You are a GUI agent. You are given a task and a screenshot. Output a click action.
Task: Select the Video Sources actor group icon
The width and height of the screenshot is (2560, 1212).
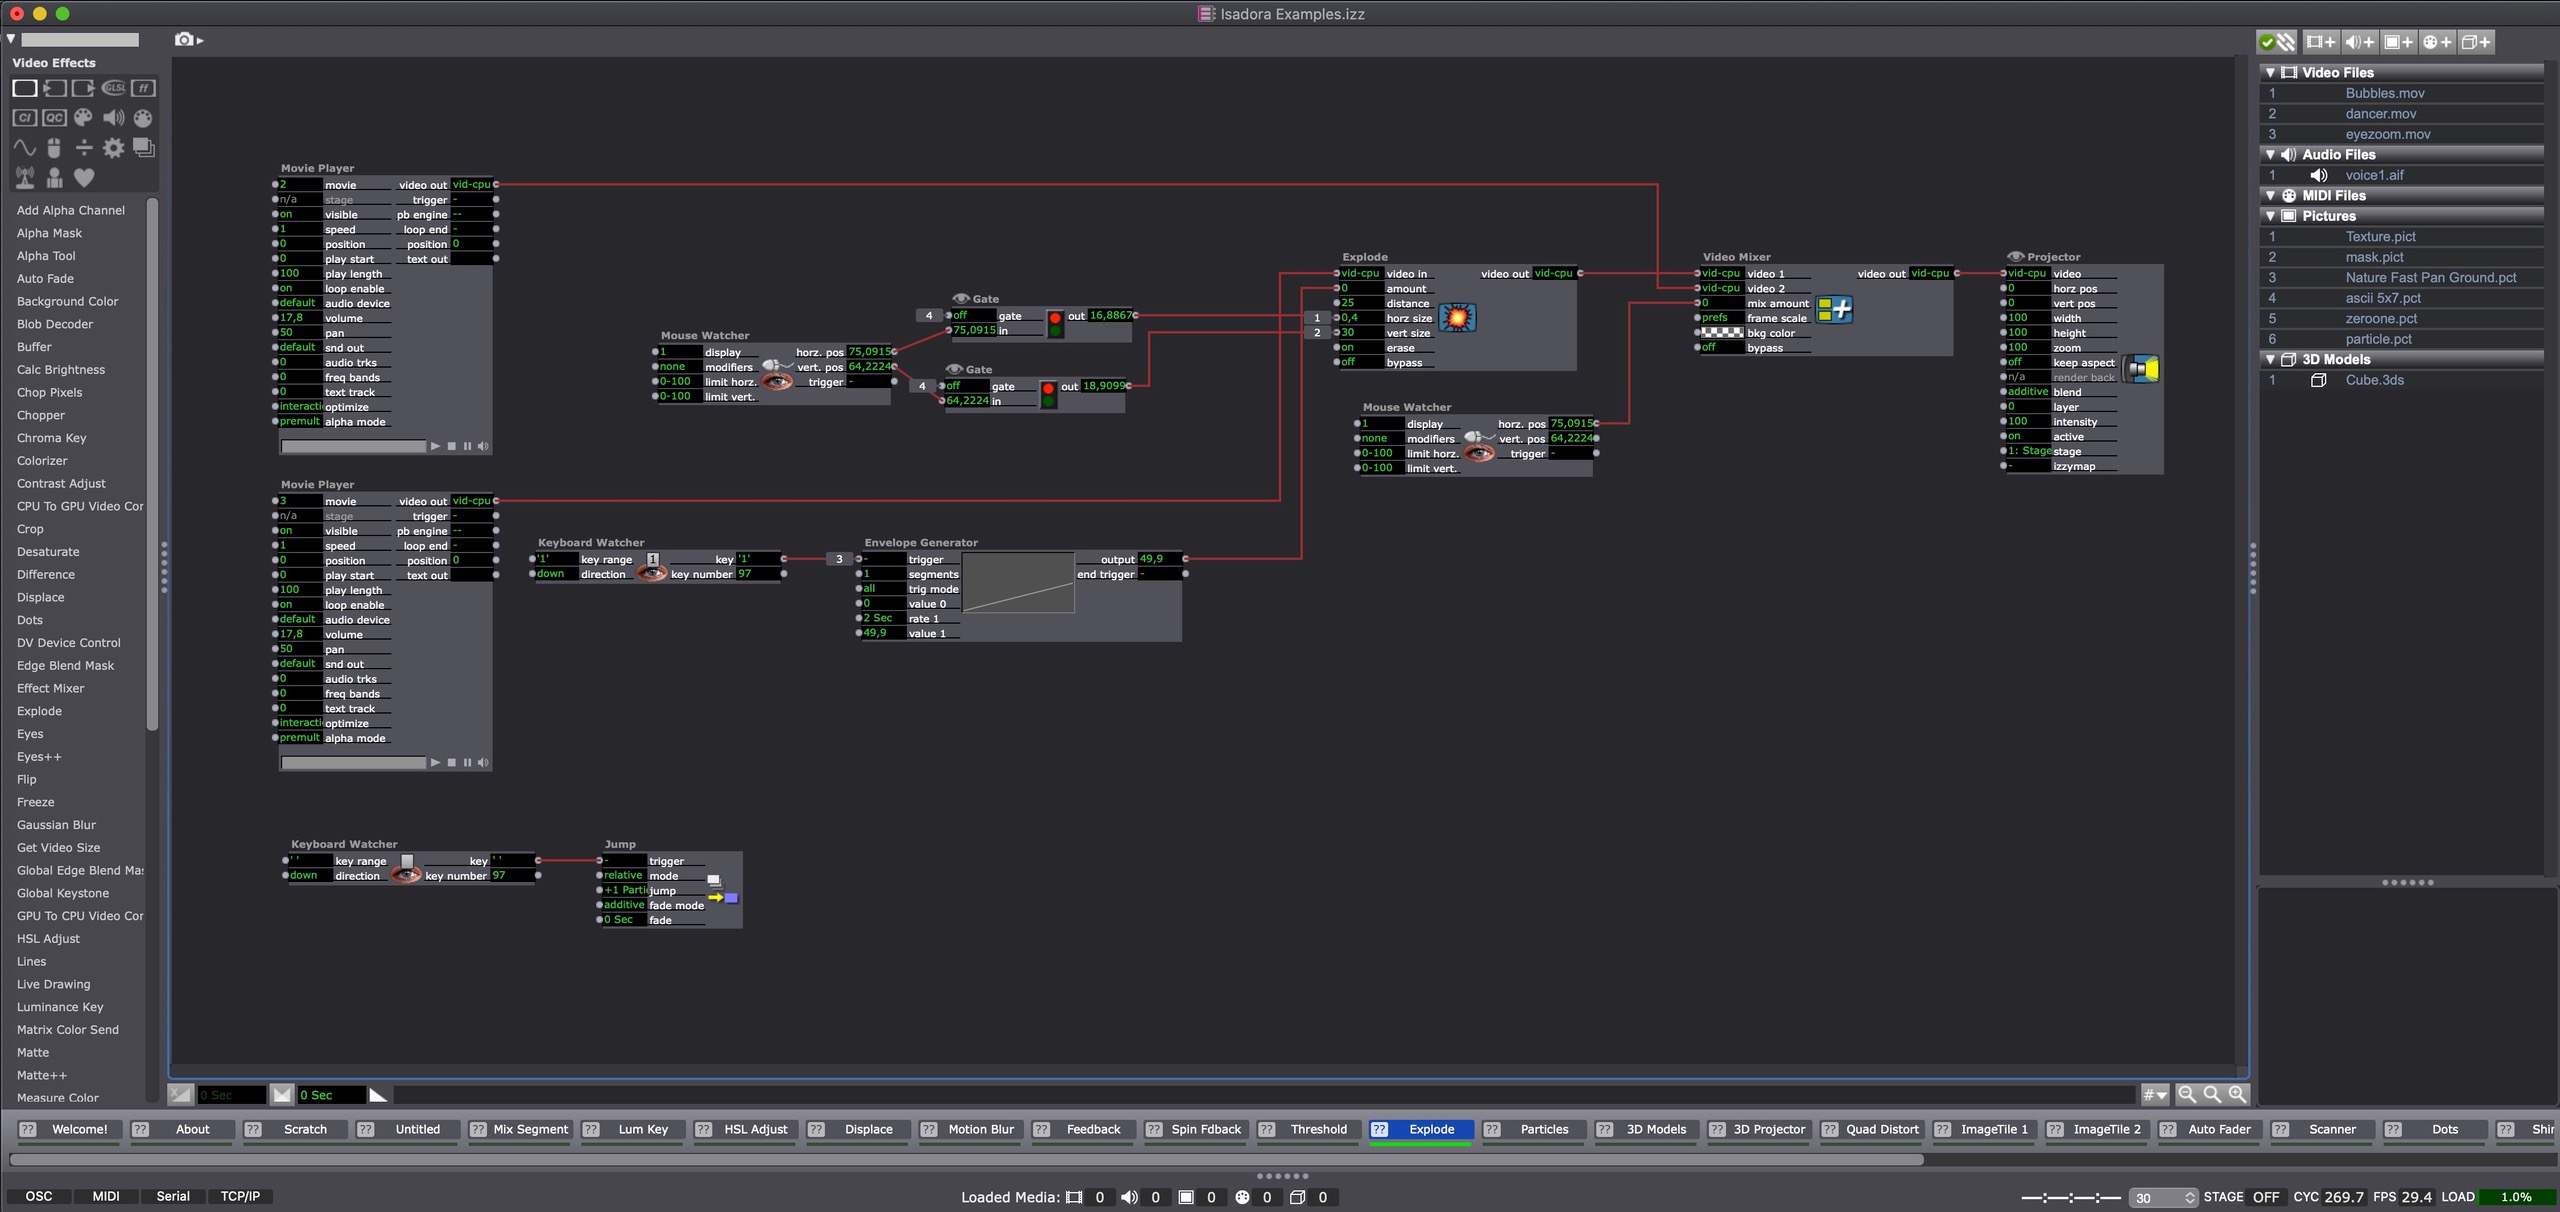coord(54,88)
